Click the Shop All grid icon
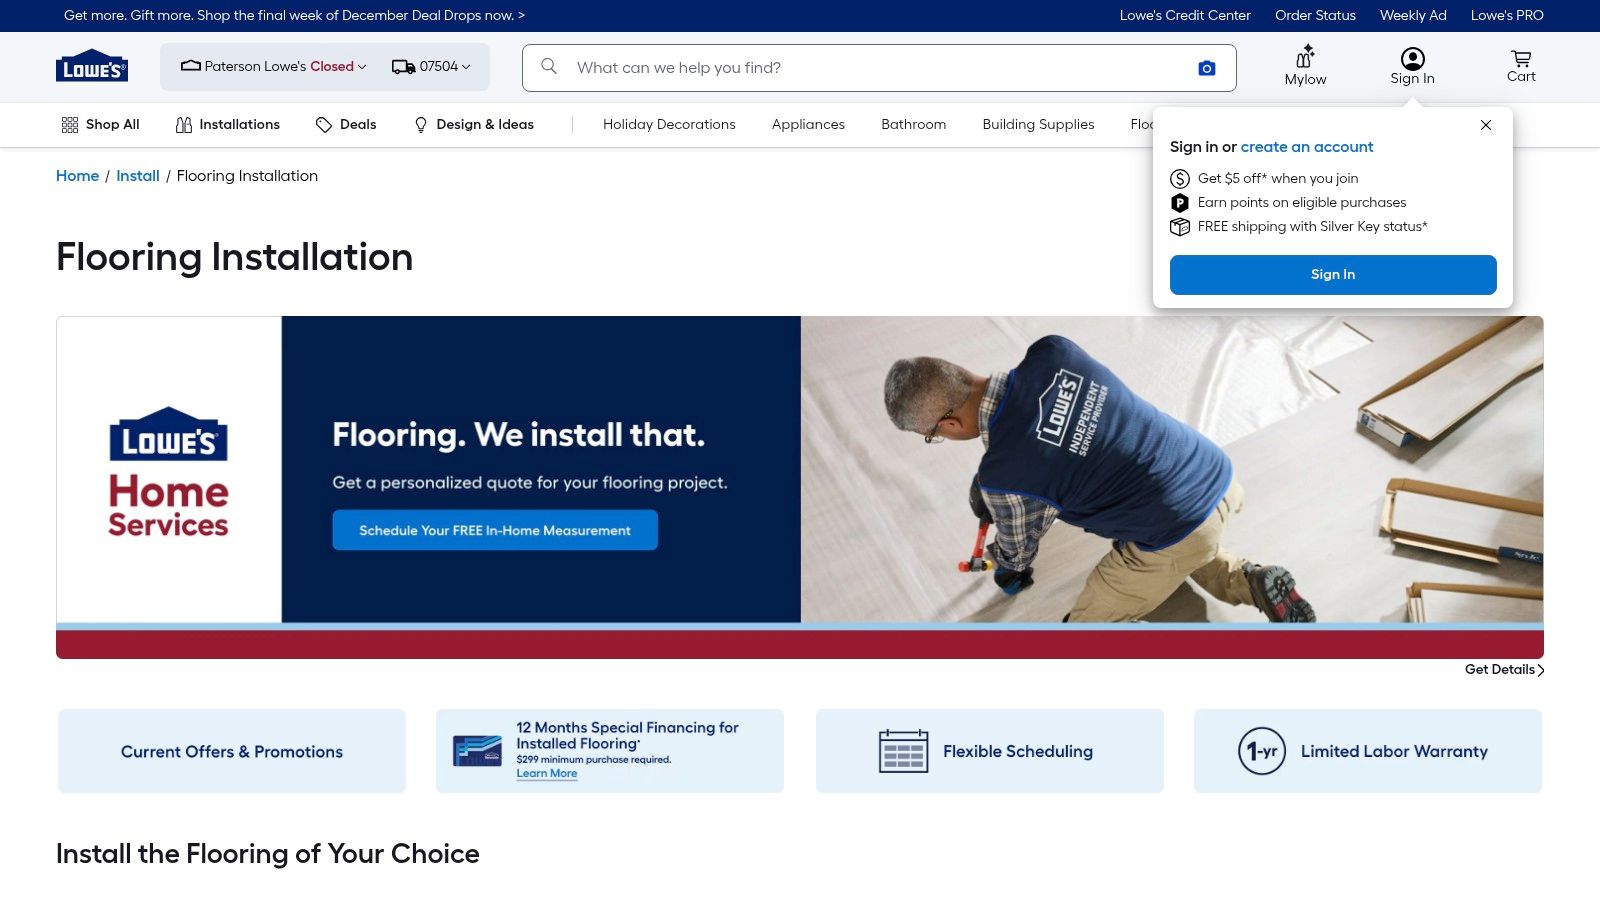The height and width of the screenshot is (900, 1600). 69,124
